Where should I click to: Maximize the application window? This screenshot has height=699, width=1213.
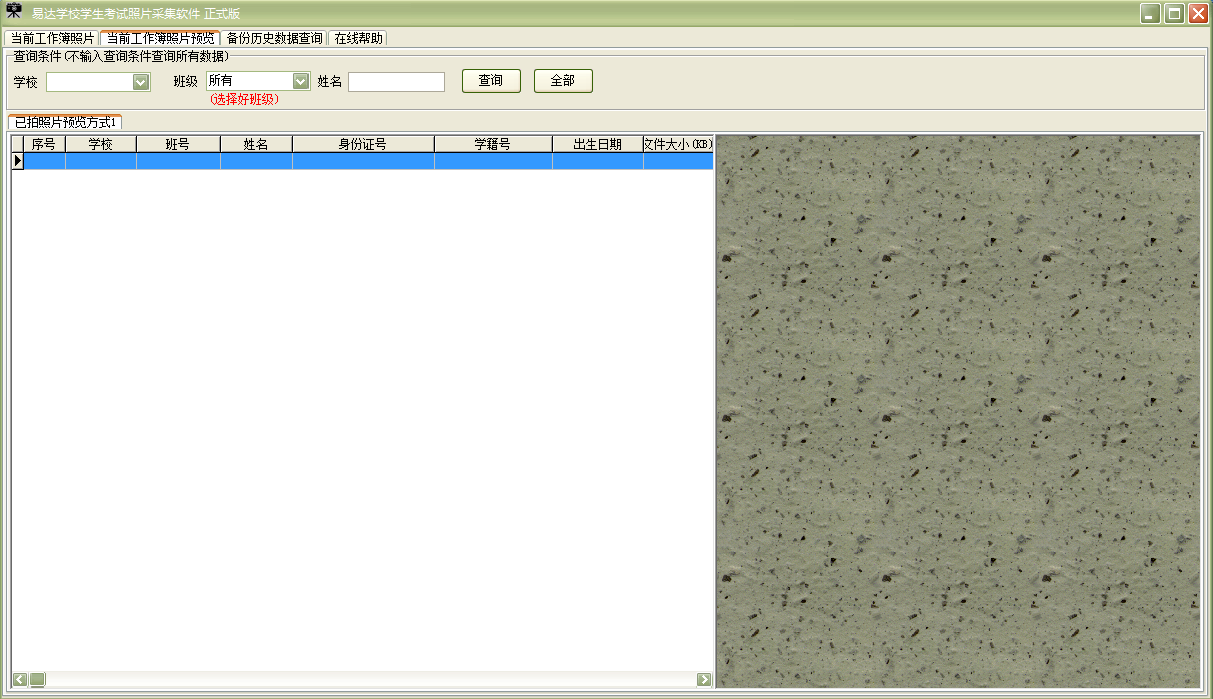tap(1174, 14)
